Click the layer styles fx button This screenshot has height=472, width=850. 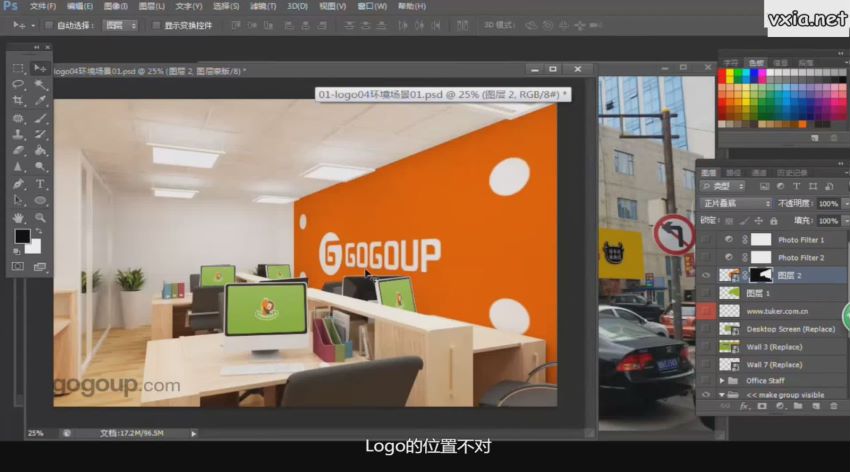click(x=744, y=406)
